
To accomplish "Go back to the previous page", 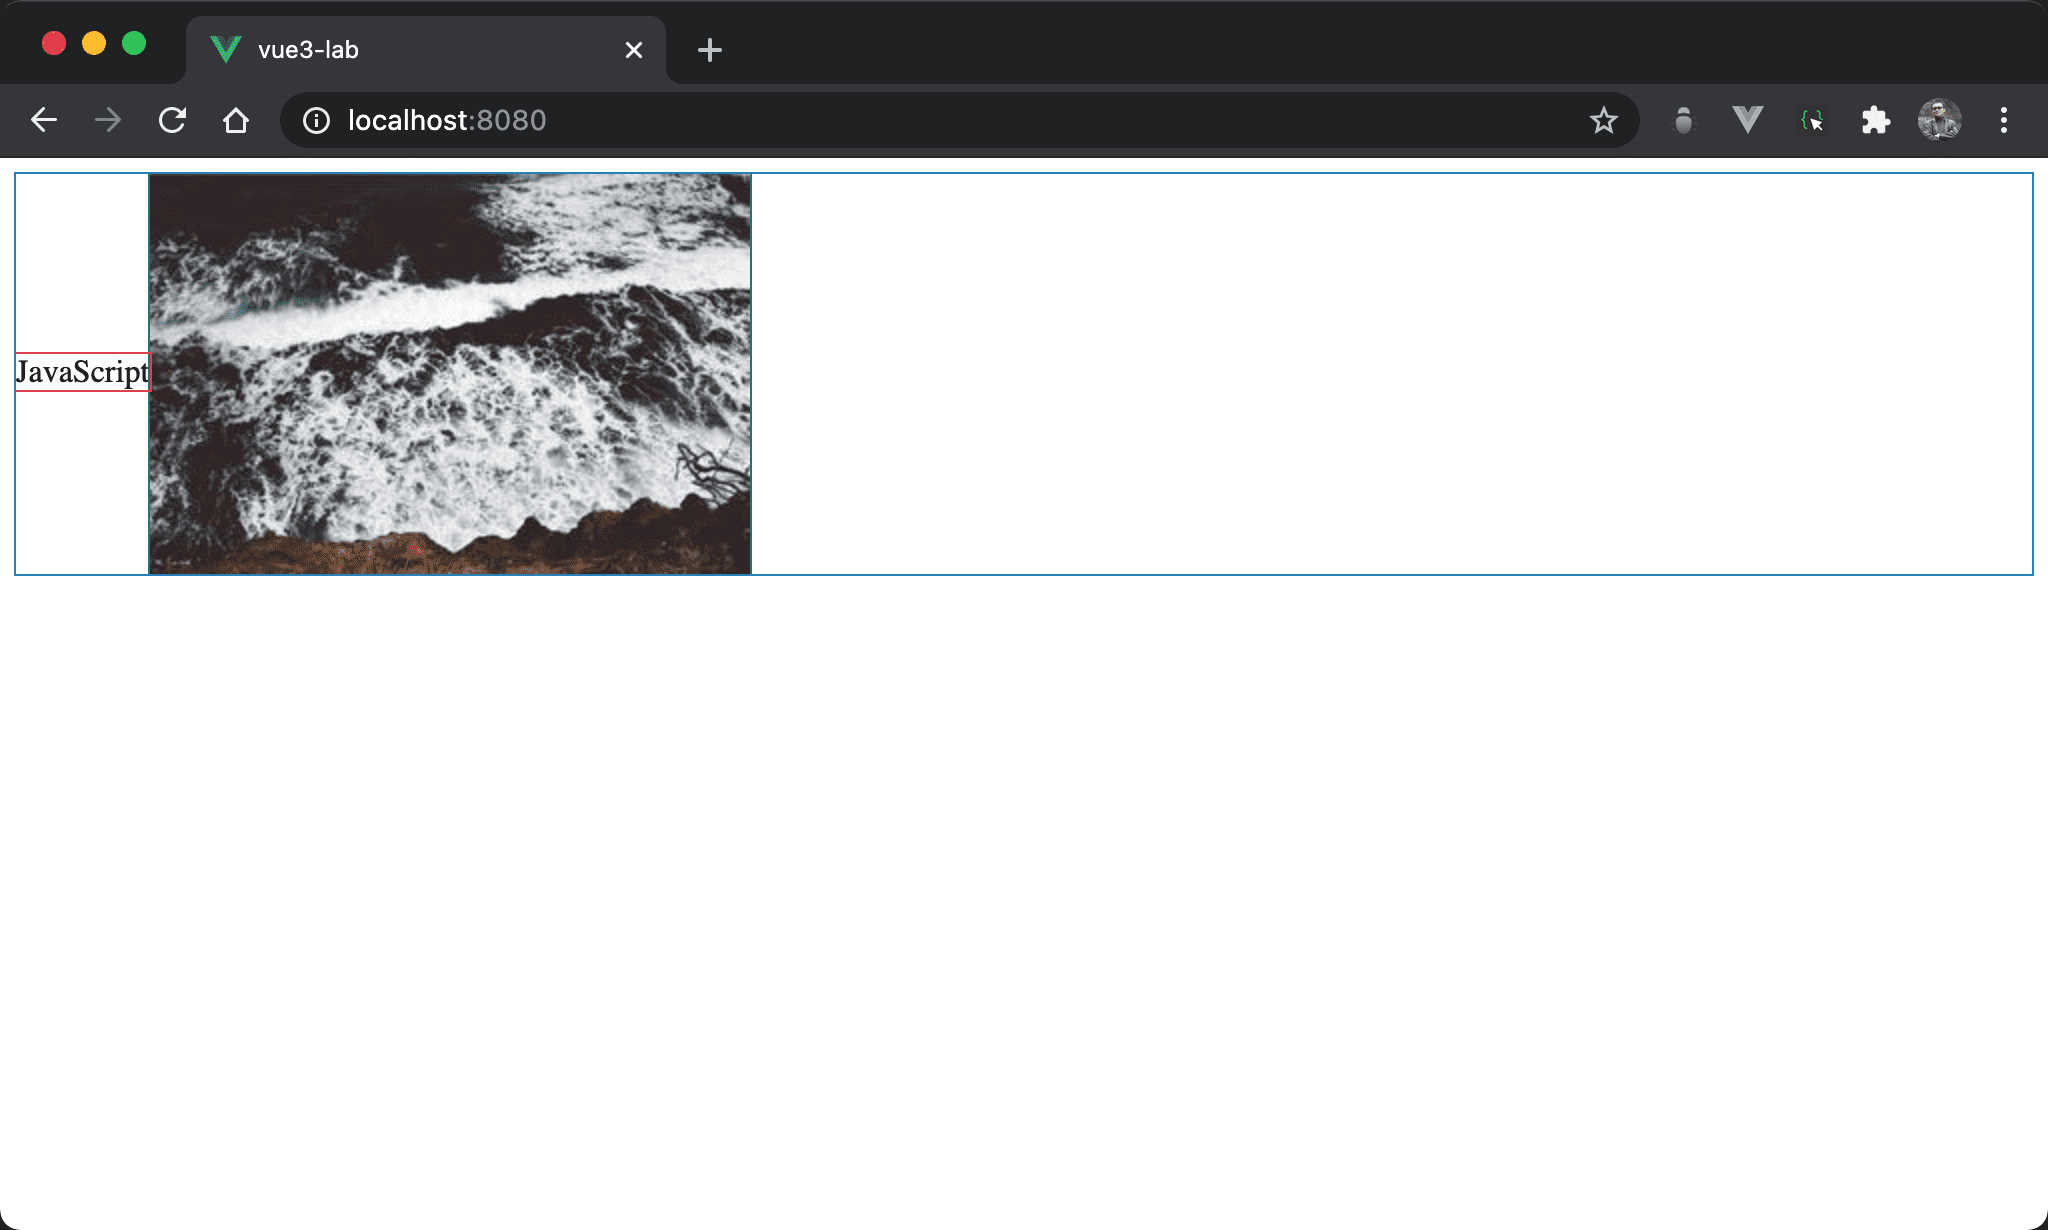I will [x=44, y=121].
